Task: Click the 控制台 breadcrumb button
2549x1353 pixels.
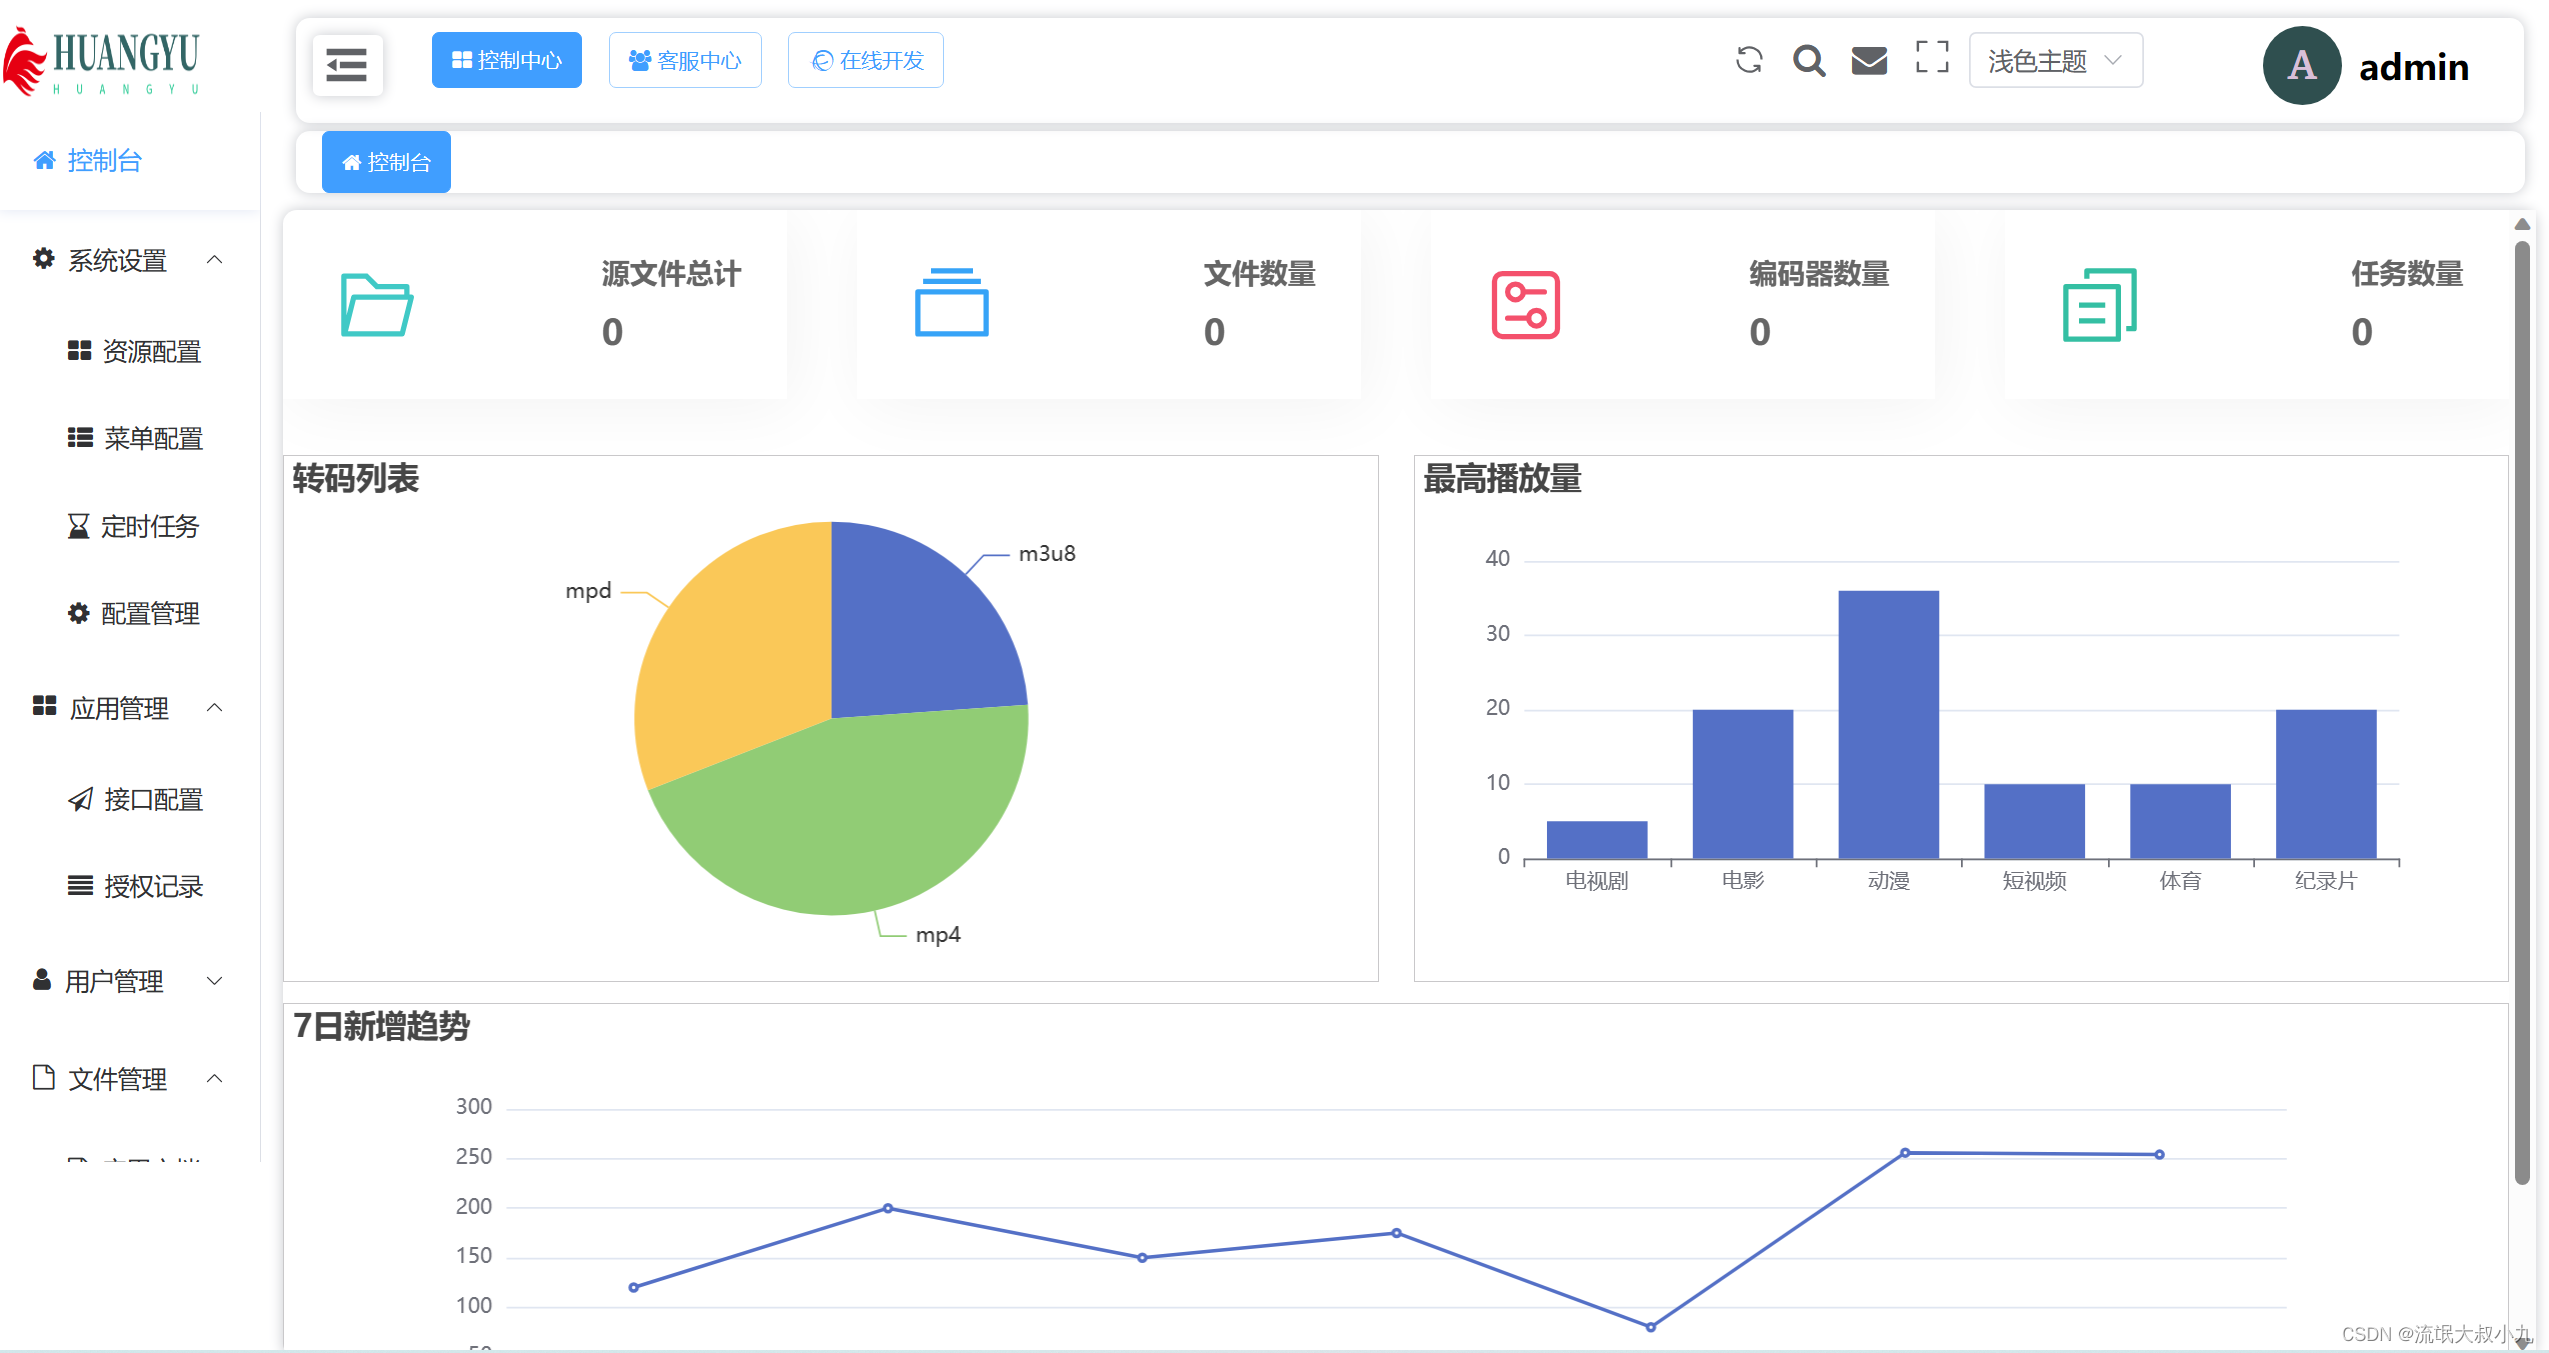Action: pyautogui.click(x=386, y=161)
